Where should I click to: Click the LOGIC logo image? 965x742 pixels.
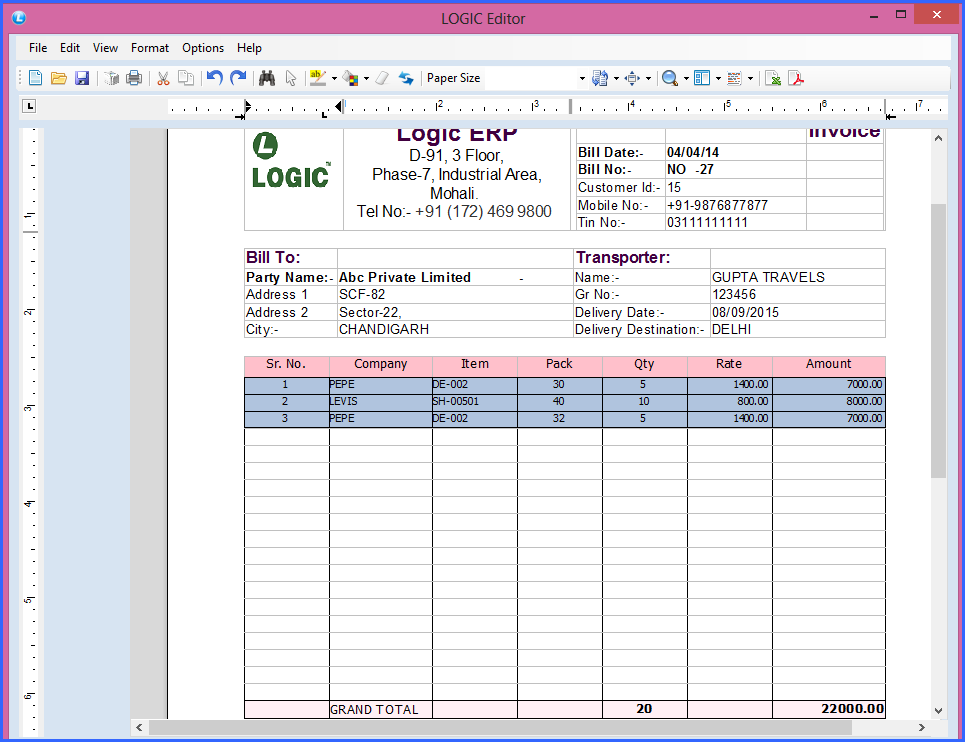coord(291,161)
